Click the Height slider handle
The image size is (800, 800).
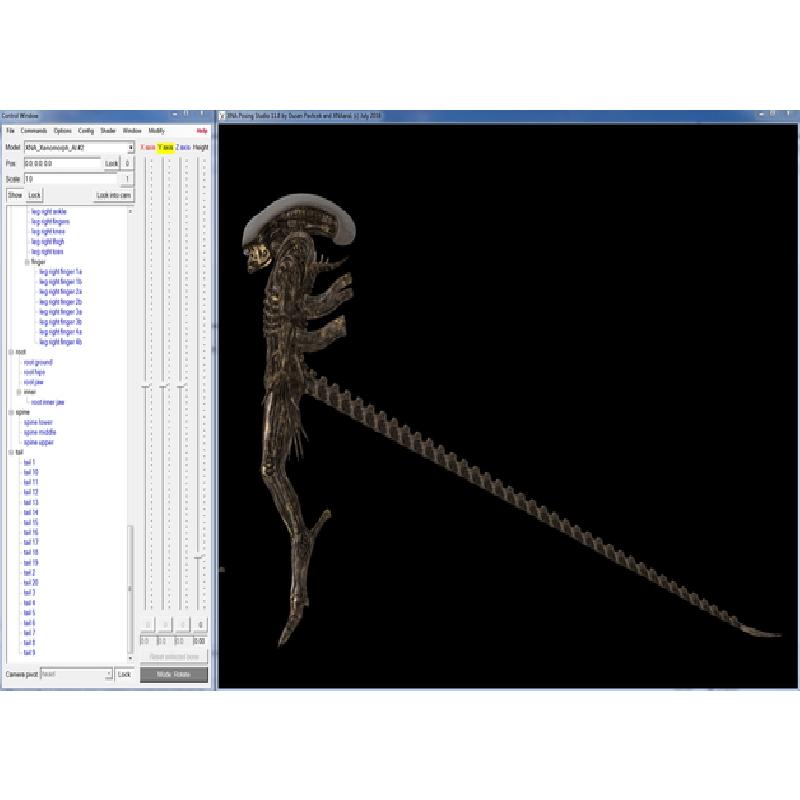[199, 558]
